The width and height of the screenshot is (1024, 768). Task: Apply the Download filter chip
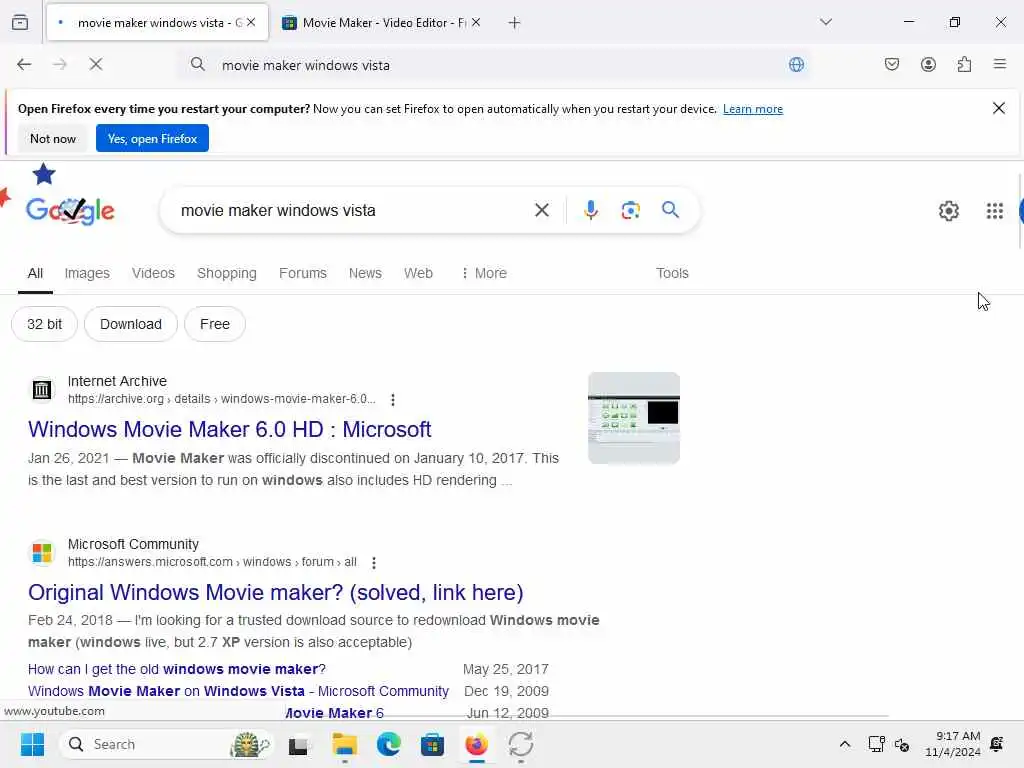pos(131,324)
